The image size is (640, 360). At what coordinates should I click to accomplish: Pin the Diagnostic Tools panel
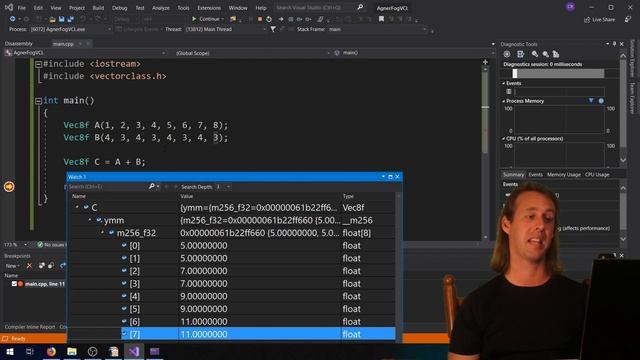614,44
